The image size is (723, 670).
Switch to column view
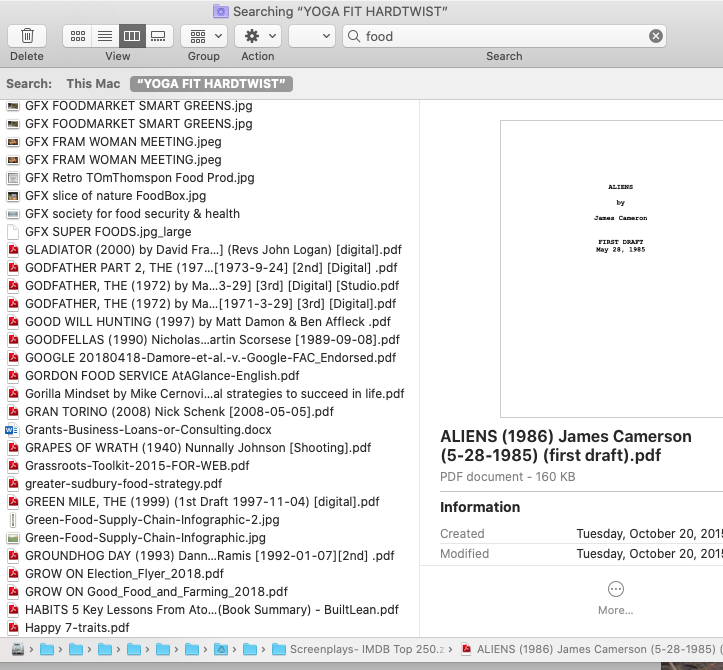[132, 36]
